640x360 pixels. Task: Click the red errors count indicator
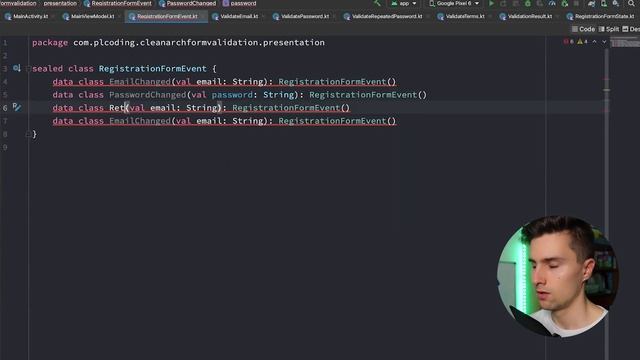(569, 42)
